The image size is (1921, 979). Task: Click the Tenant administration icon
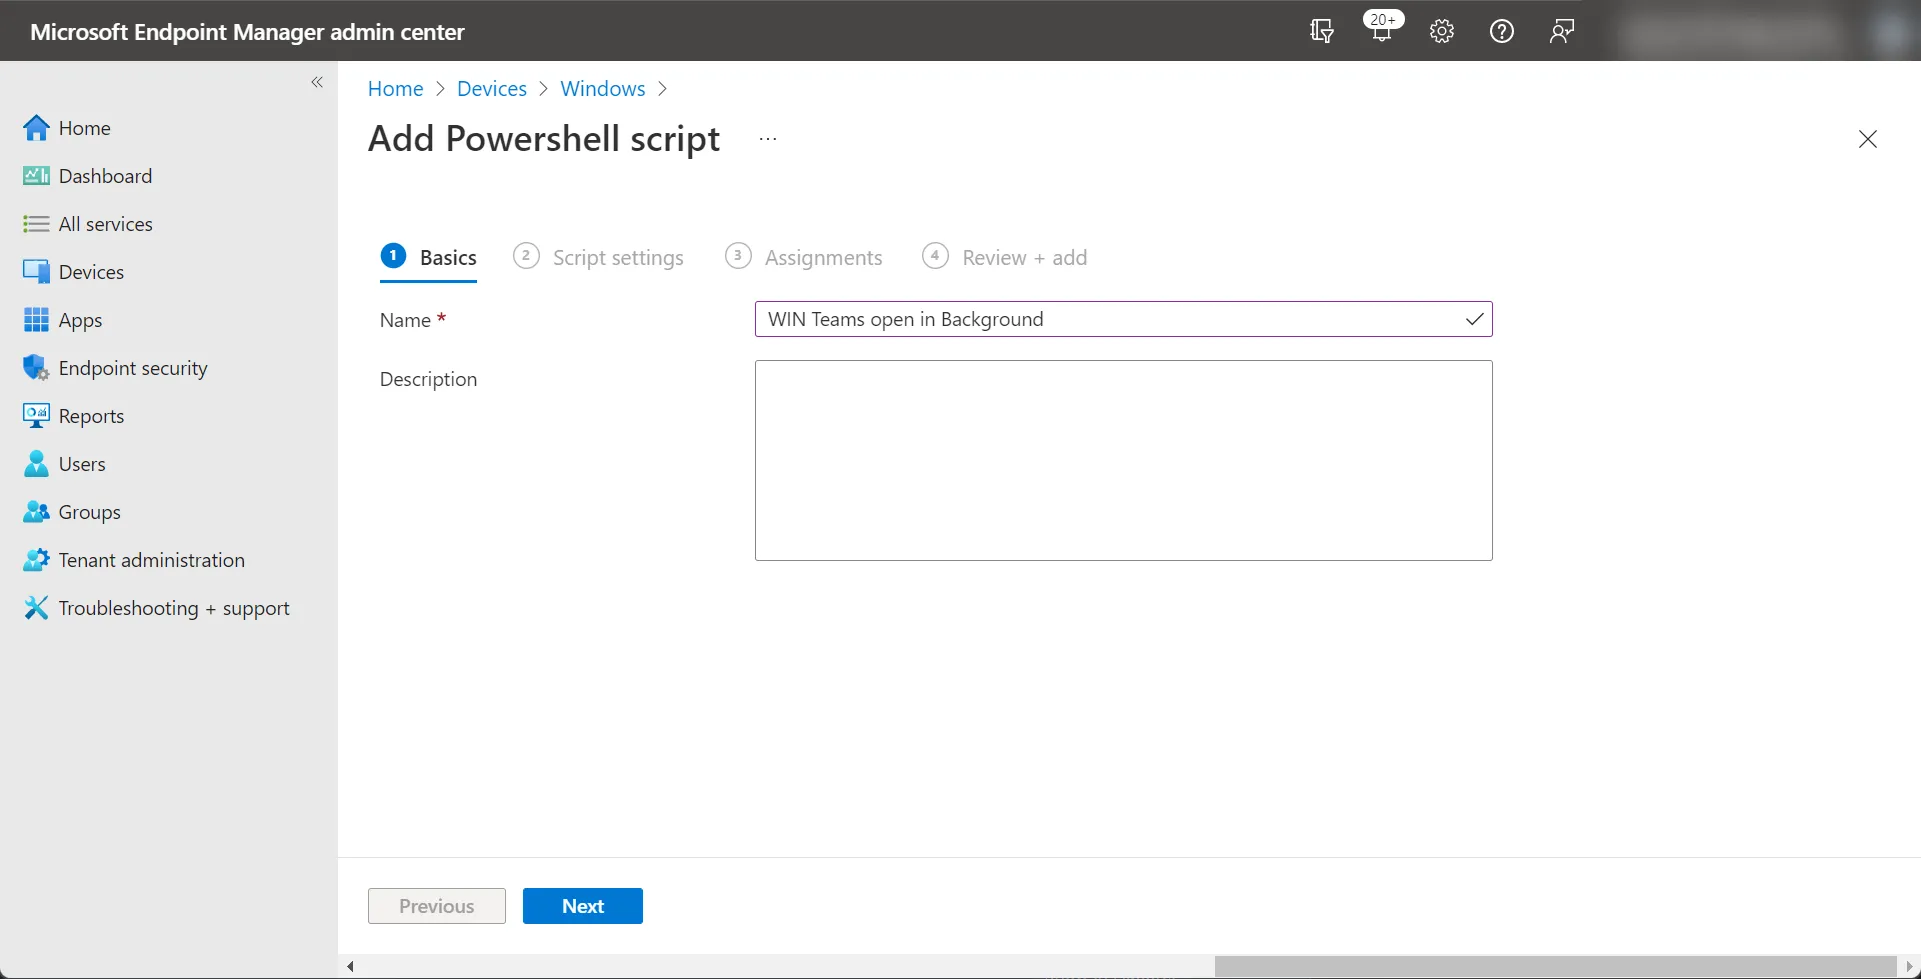pyautogui.click(x=36, y=560)
